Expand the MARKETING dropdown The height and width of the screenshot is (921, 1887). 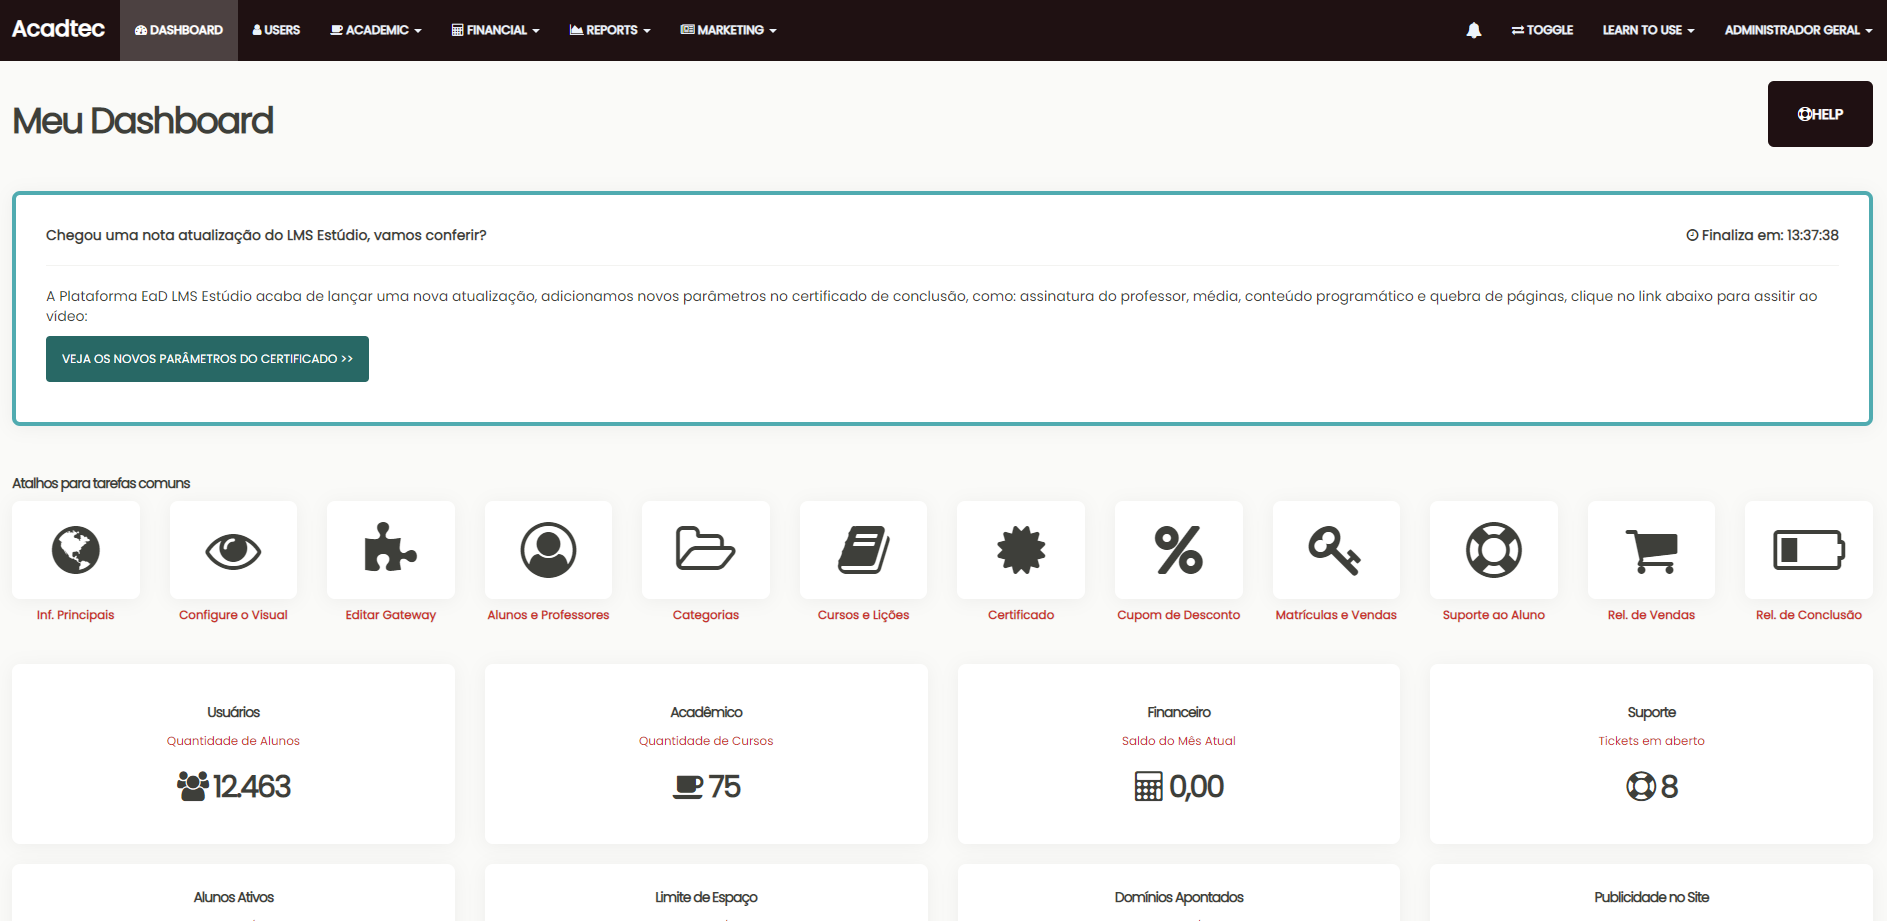(728, 30)
